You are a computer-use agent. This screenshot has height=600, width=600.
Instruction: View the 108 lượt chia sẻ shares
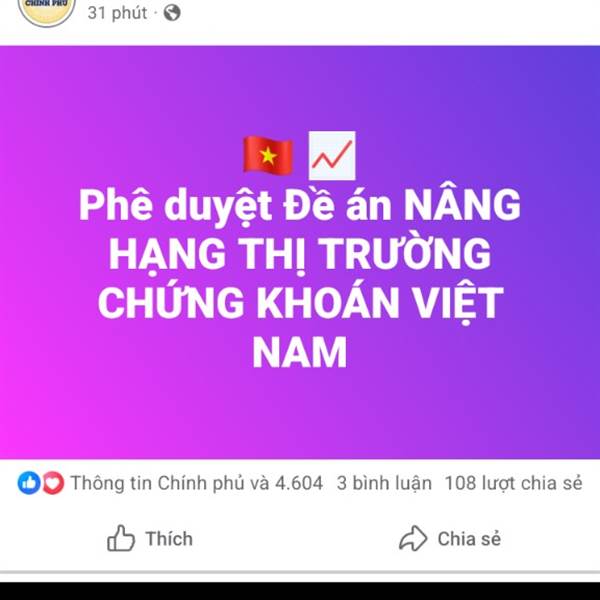point(514,483)
